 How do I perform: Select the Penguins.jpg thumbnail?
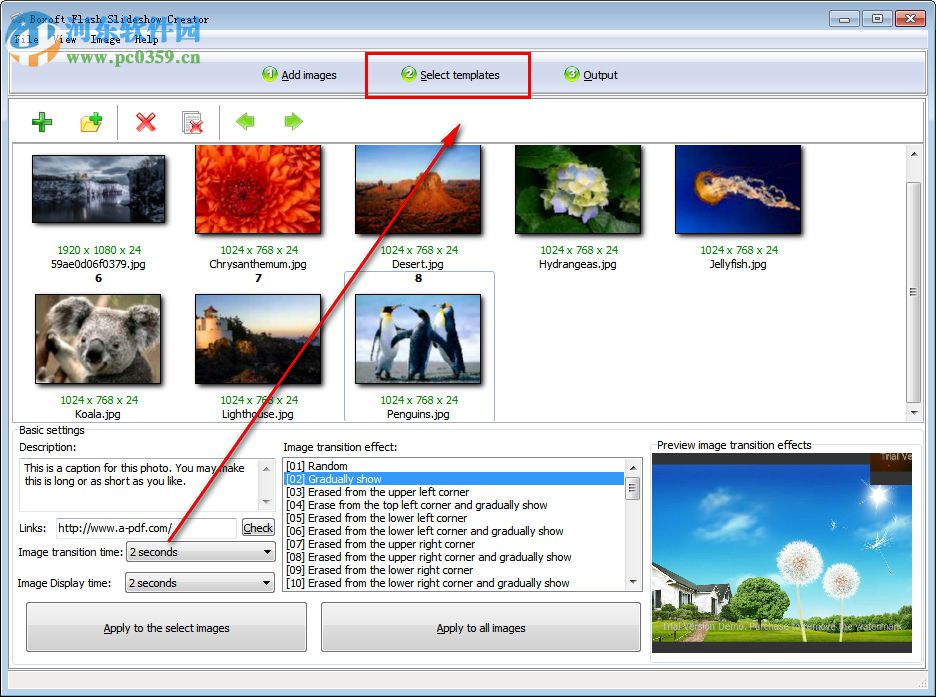pos(419,338)
